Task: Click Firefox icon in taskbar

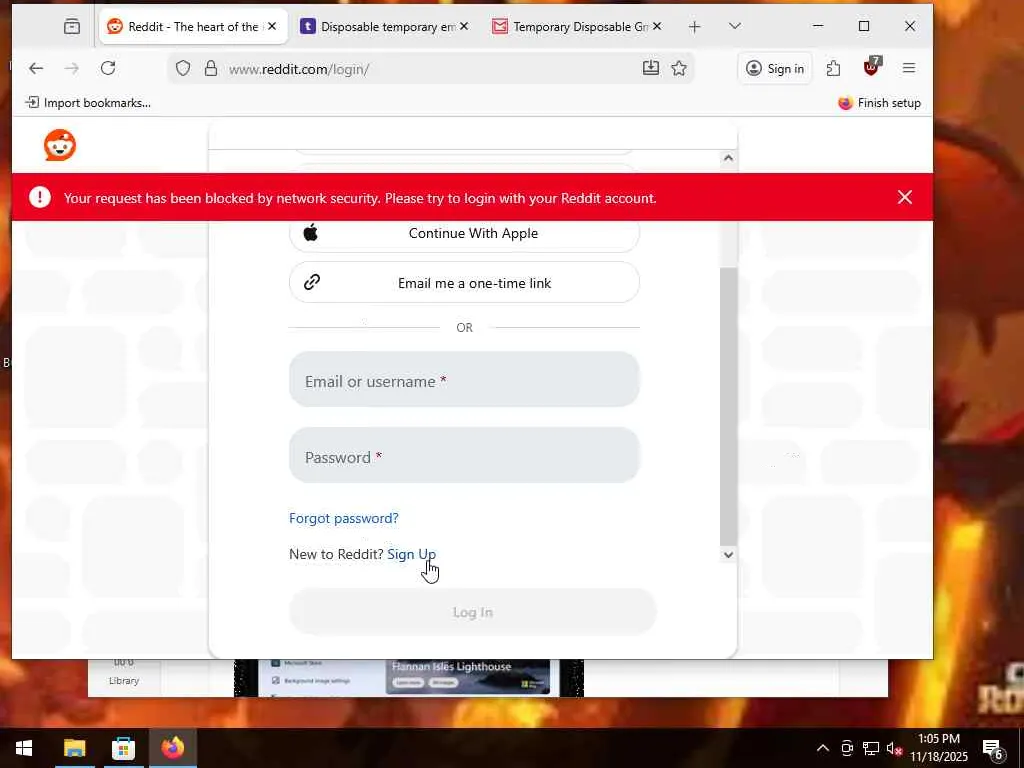Action: (173, 748)
